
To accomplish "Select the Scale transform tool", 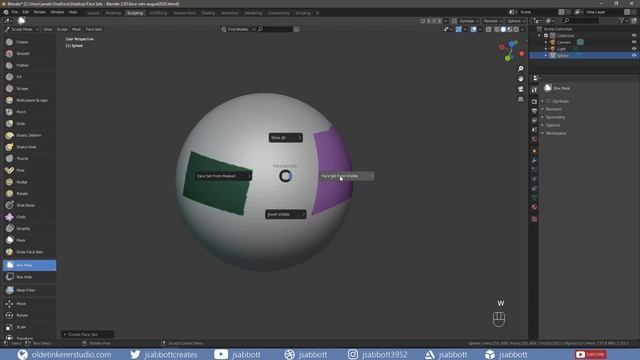I will tap(29, 327).
